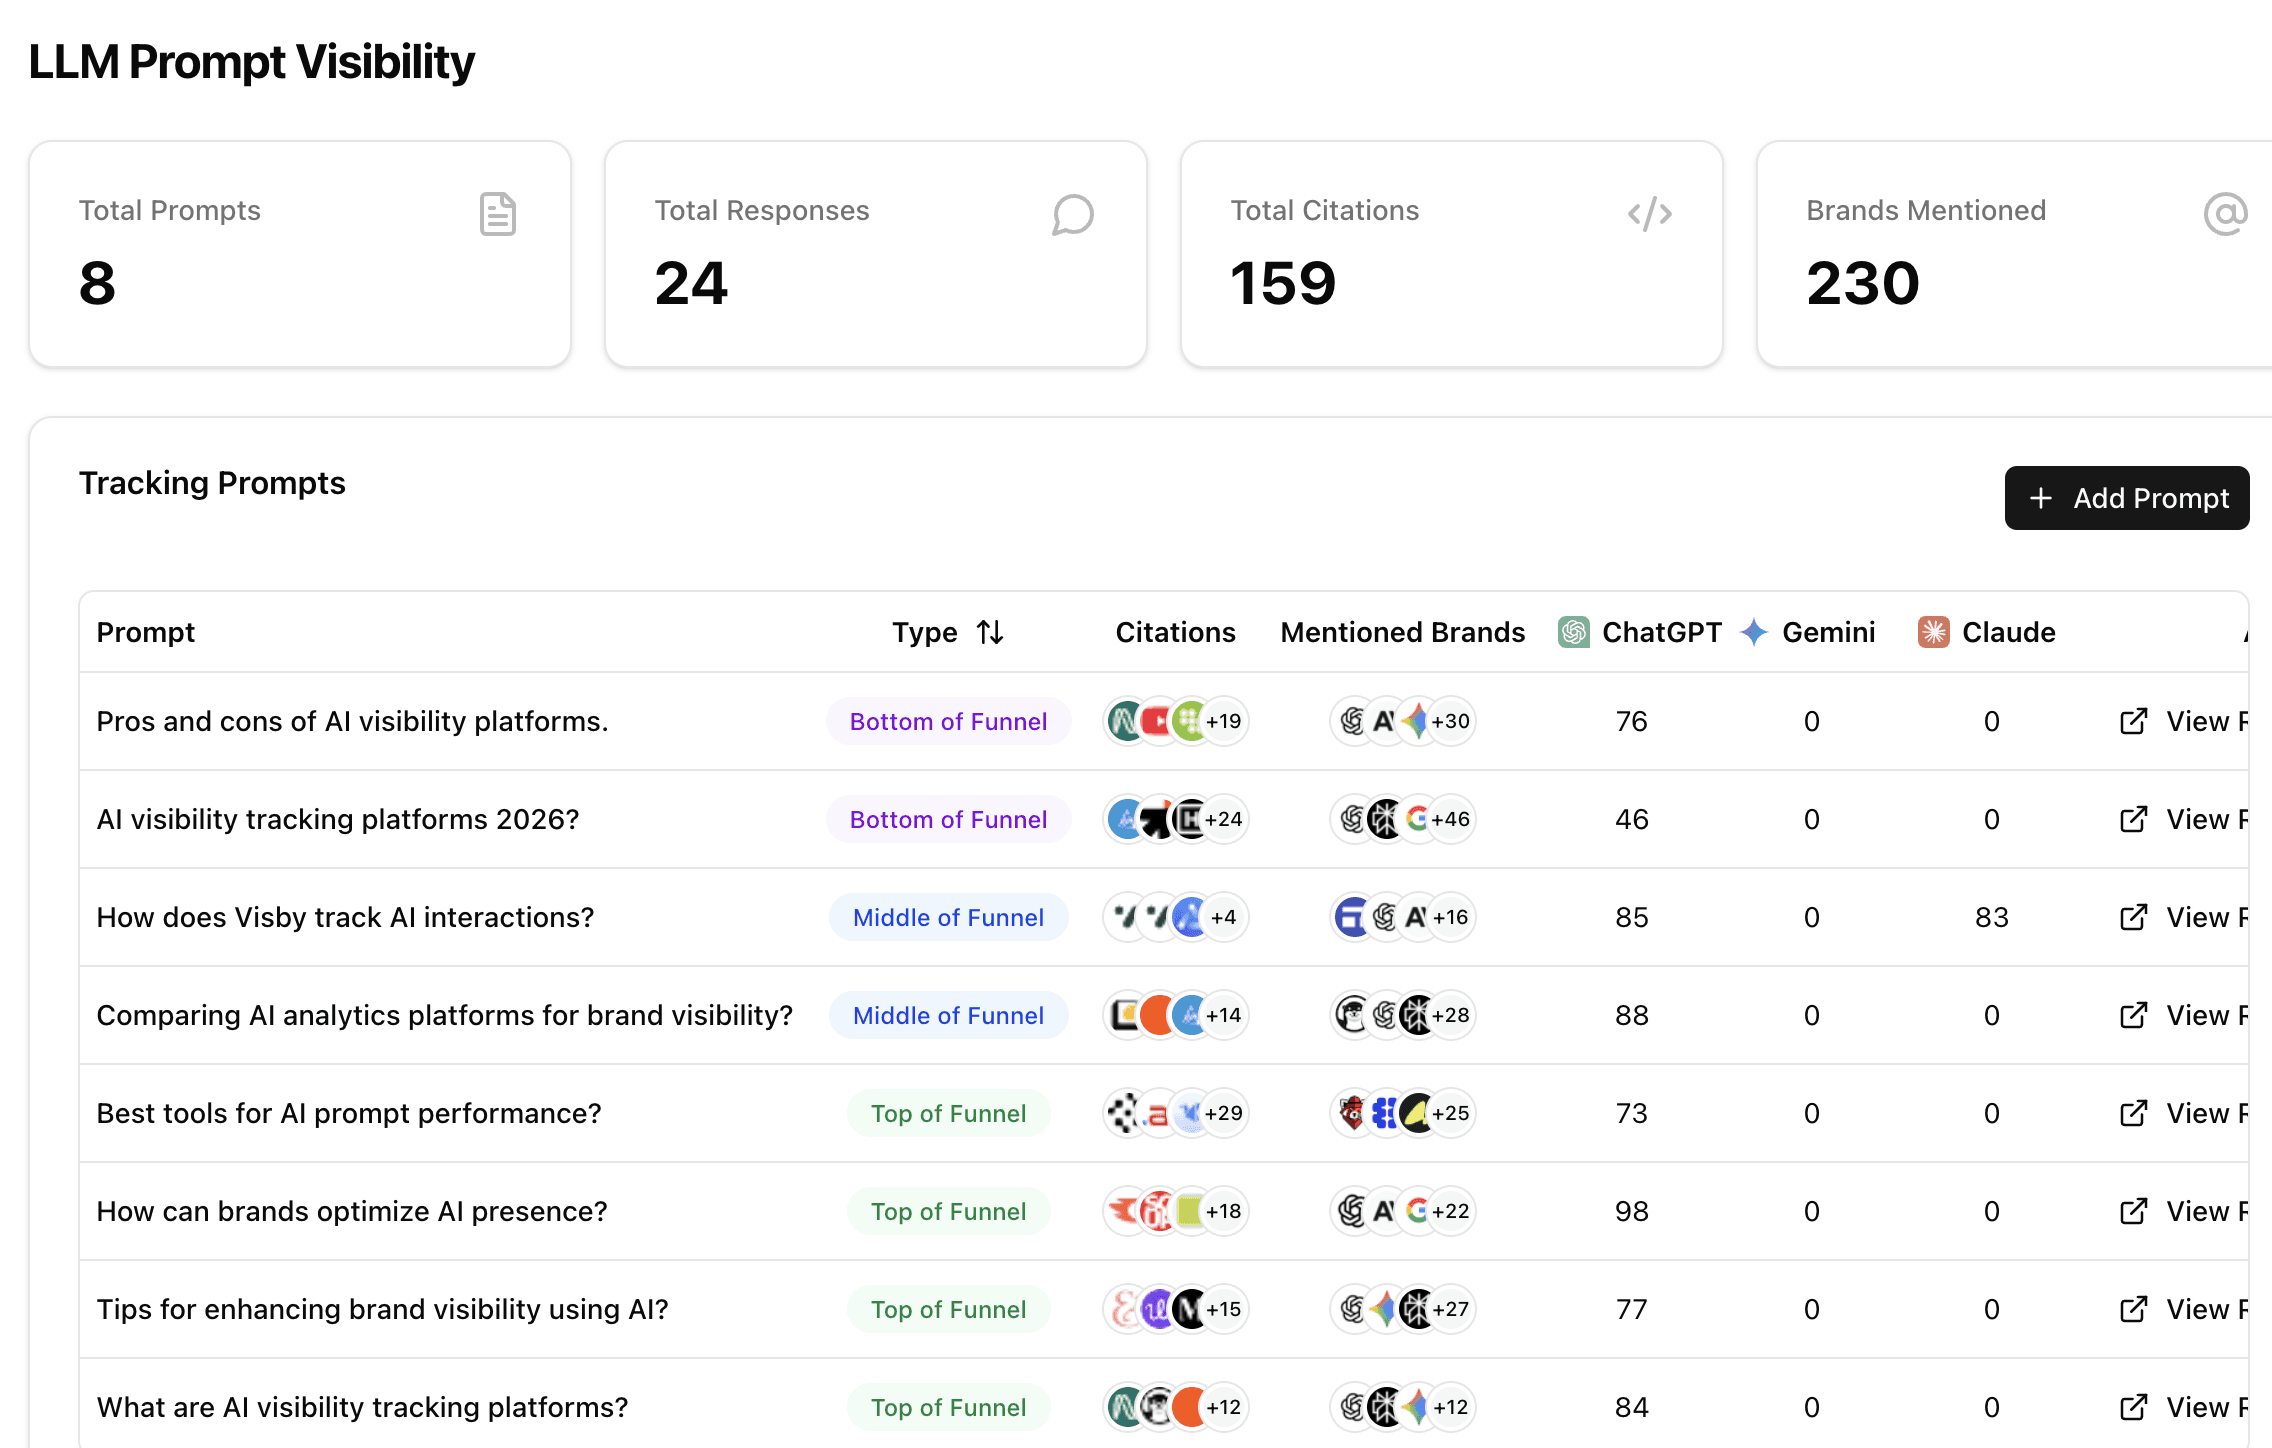Click Middle of Funnel tag for Comparing AI analytics
The width and height of the screenshot is (2272, 1448).
point(948,1015)
